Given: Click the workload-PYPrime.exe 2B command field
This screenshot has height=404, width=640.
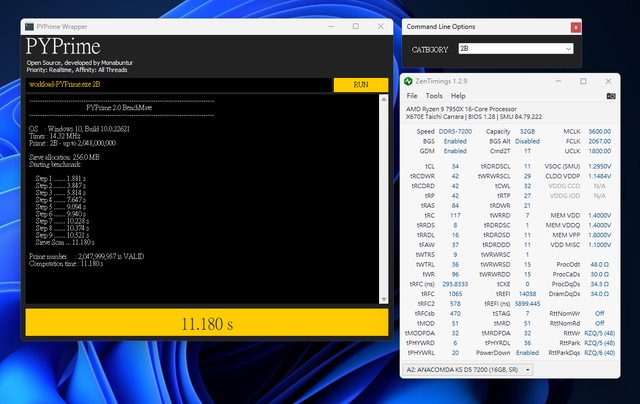Looking at the screenshot, I should click(178, 85).
